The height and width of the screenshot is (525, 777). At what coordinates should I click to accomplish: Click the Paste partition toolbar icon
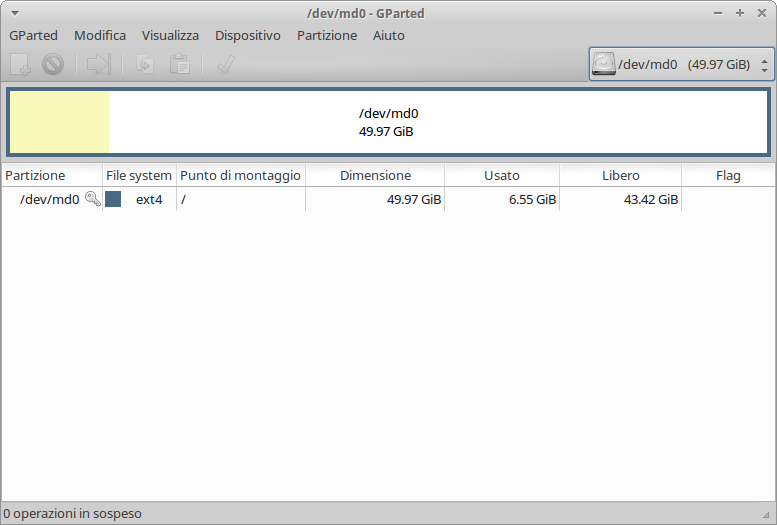click(x=179, y=65)
